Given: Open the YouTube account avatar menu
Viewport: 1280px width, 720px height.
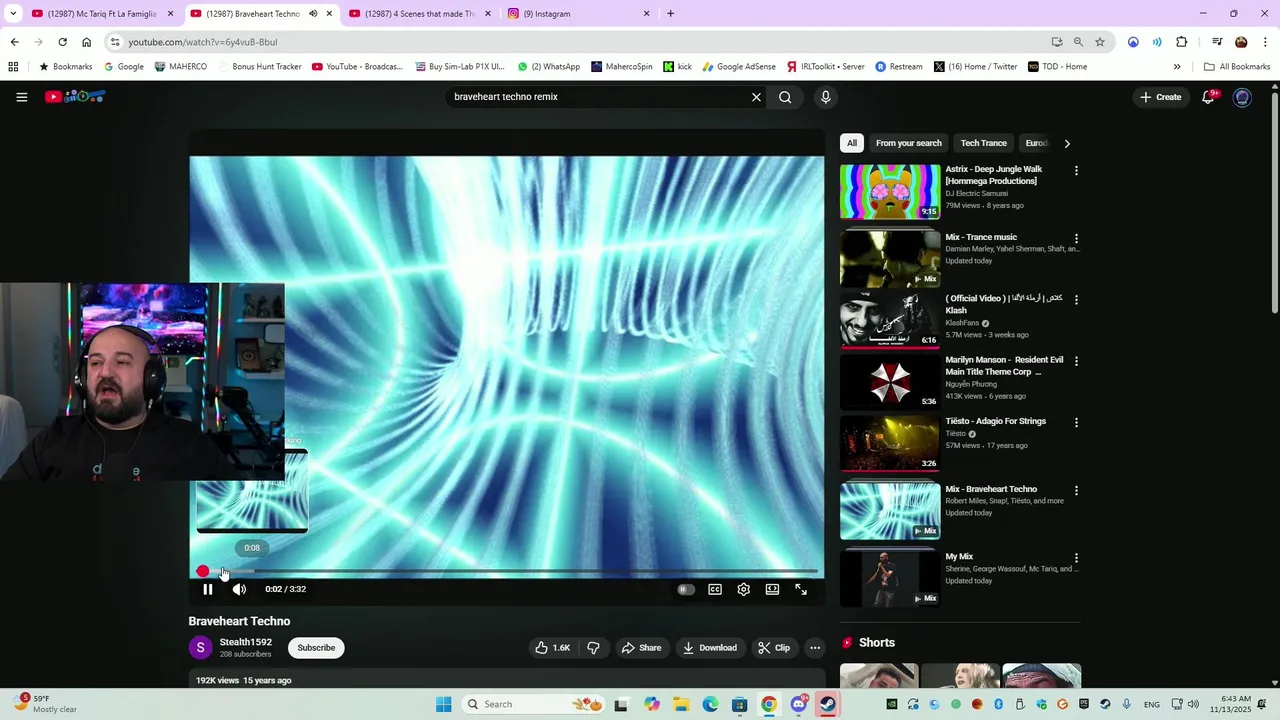Looking at the screenshot, I should [1242, 97].
